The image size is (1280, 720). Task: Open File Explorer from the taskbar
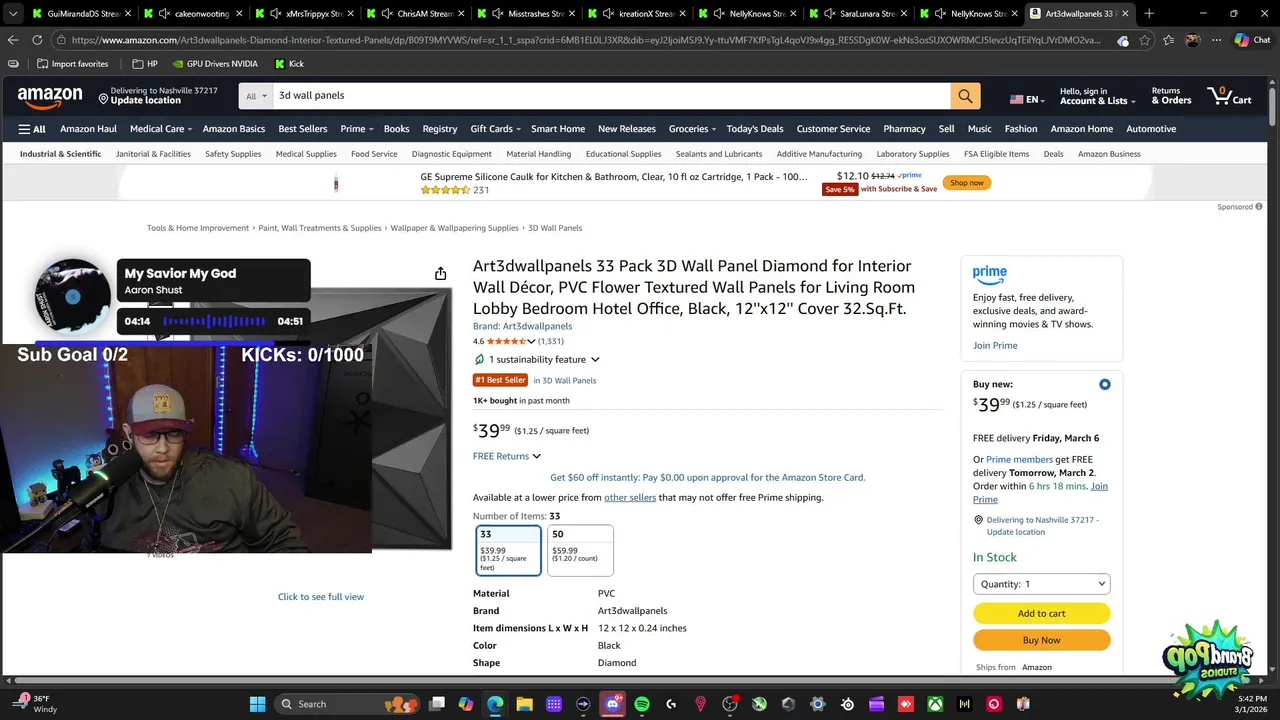point(524,704)
